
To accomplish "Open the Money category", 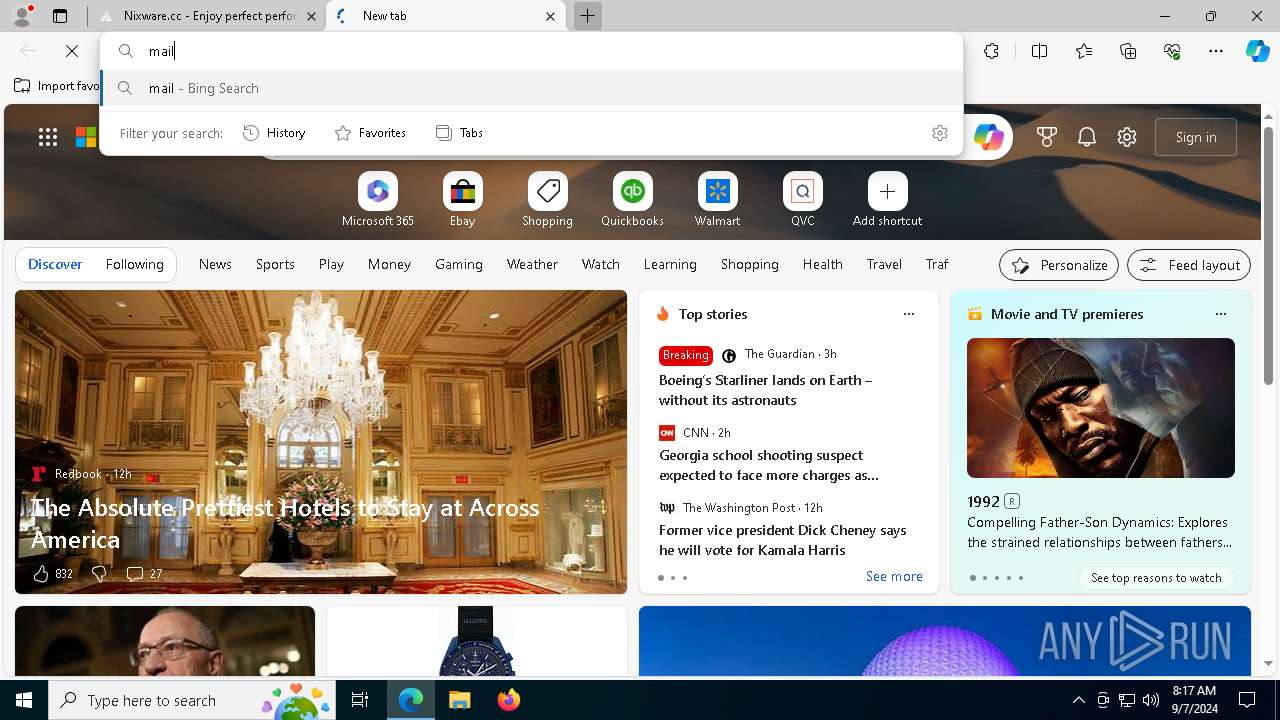I will click(x=389, y=264).
